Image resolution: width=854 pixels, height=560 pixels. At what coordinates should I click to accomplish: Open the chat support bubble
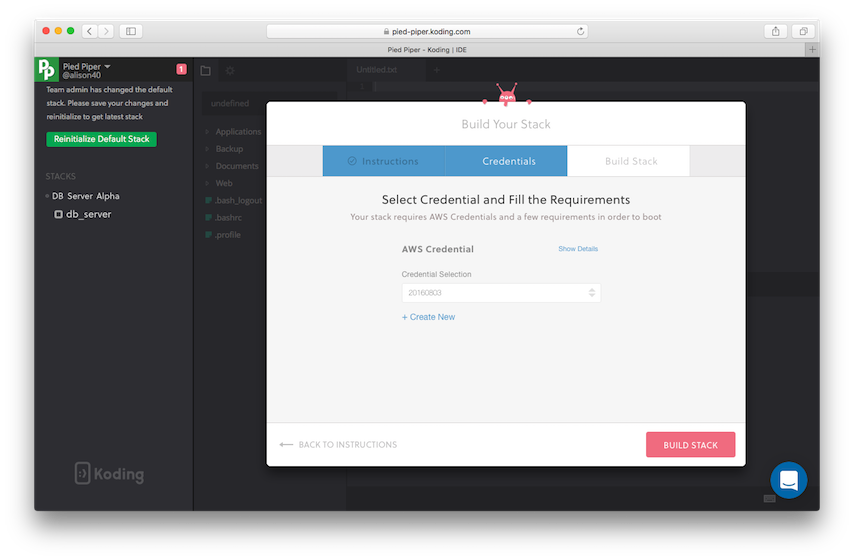788,480
